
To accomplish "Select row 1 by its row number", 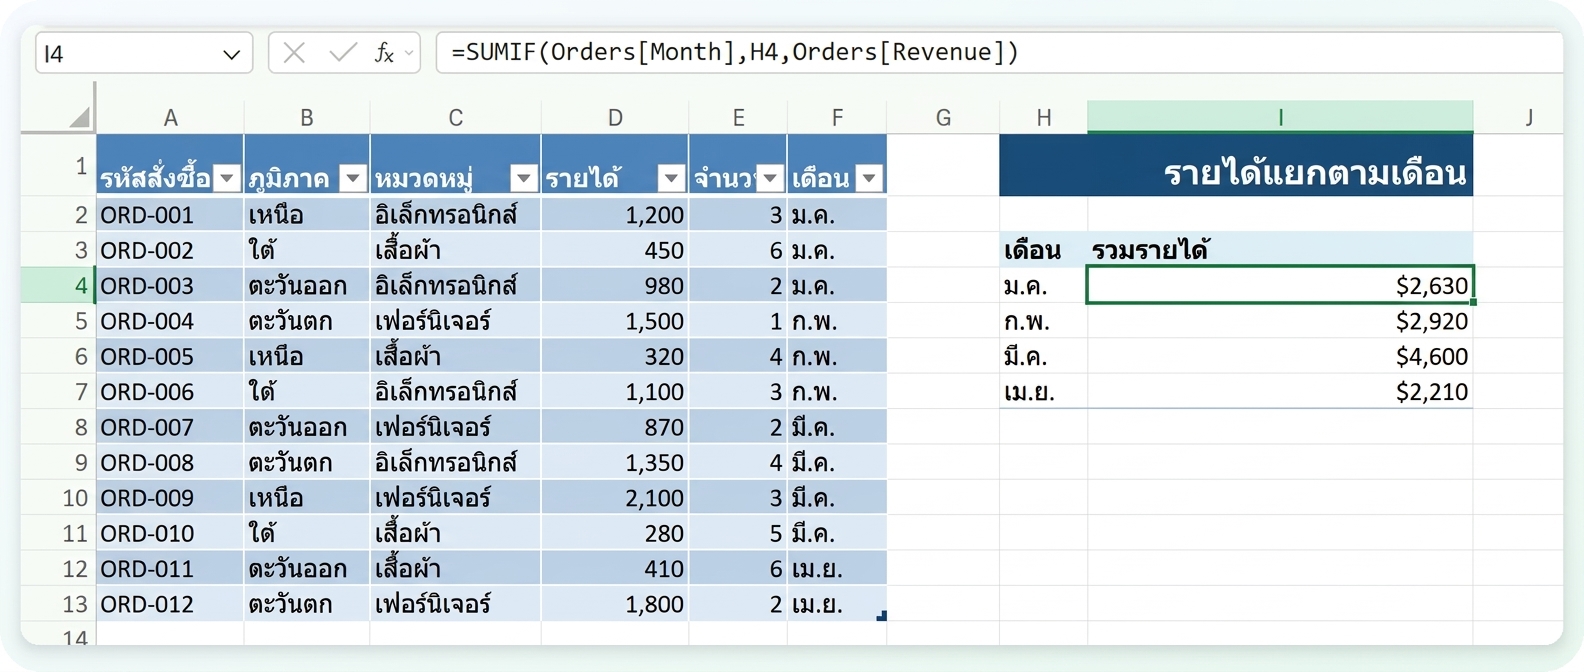I will tap(58, 165).
